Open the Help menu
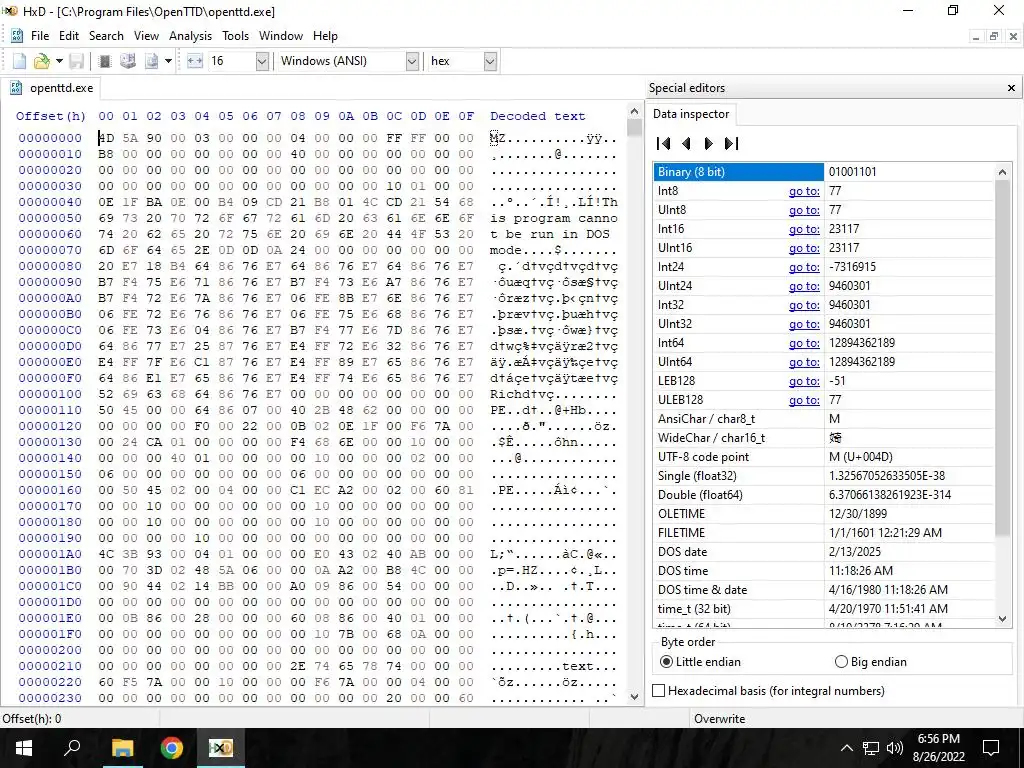Screen dimensions: 1024x768 tap(325, 36)
